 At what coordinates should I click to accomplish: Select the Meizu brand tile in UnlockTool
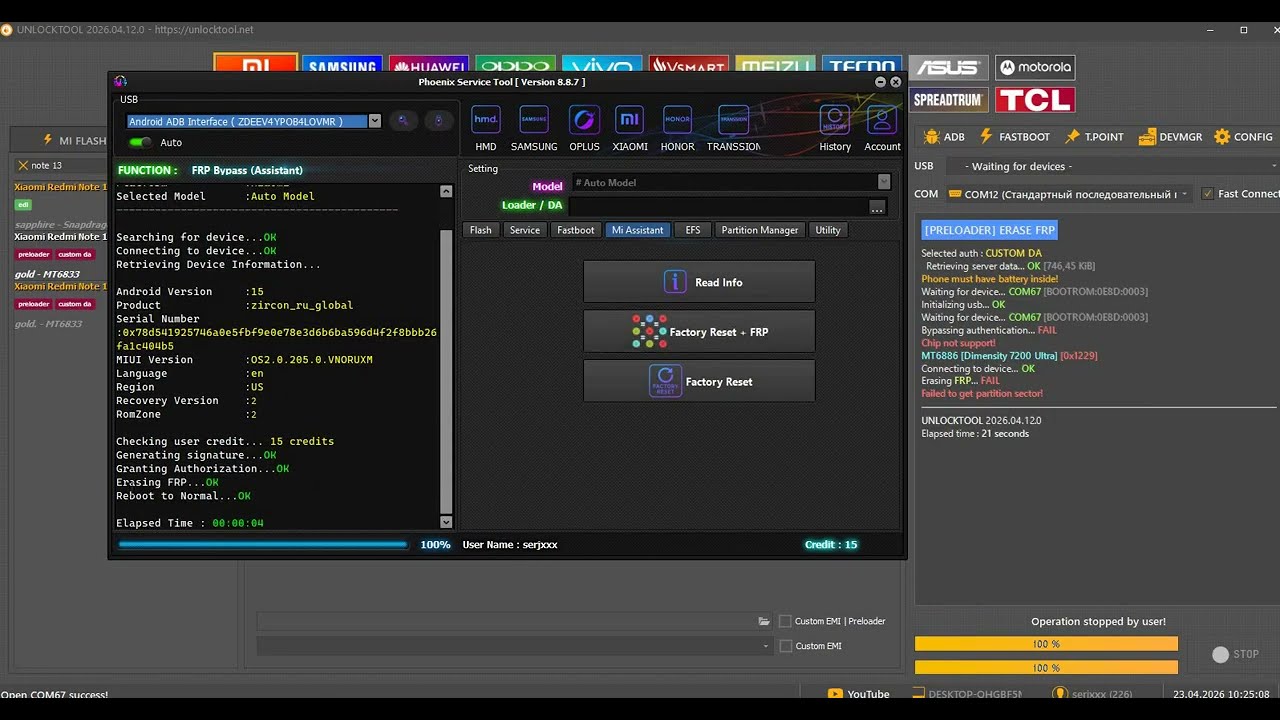[775, 65]
